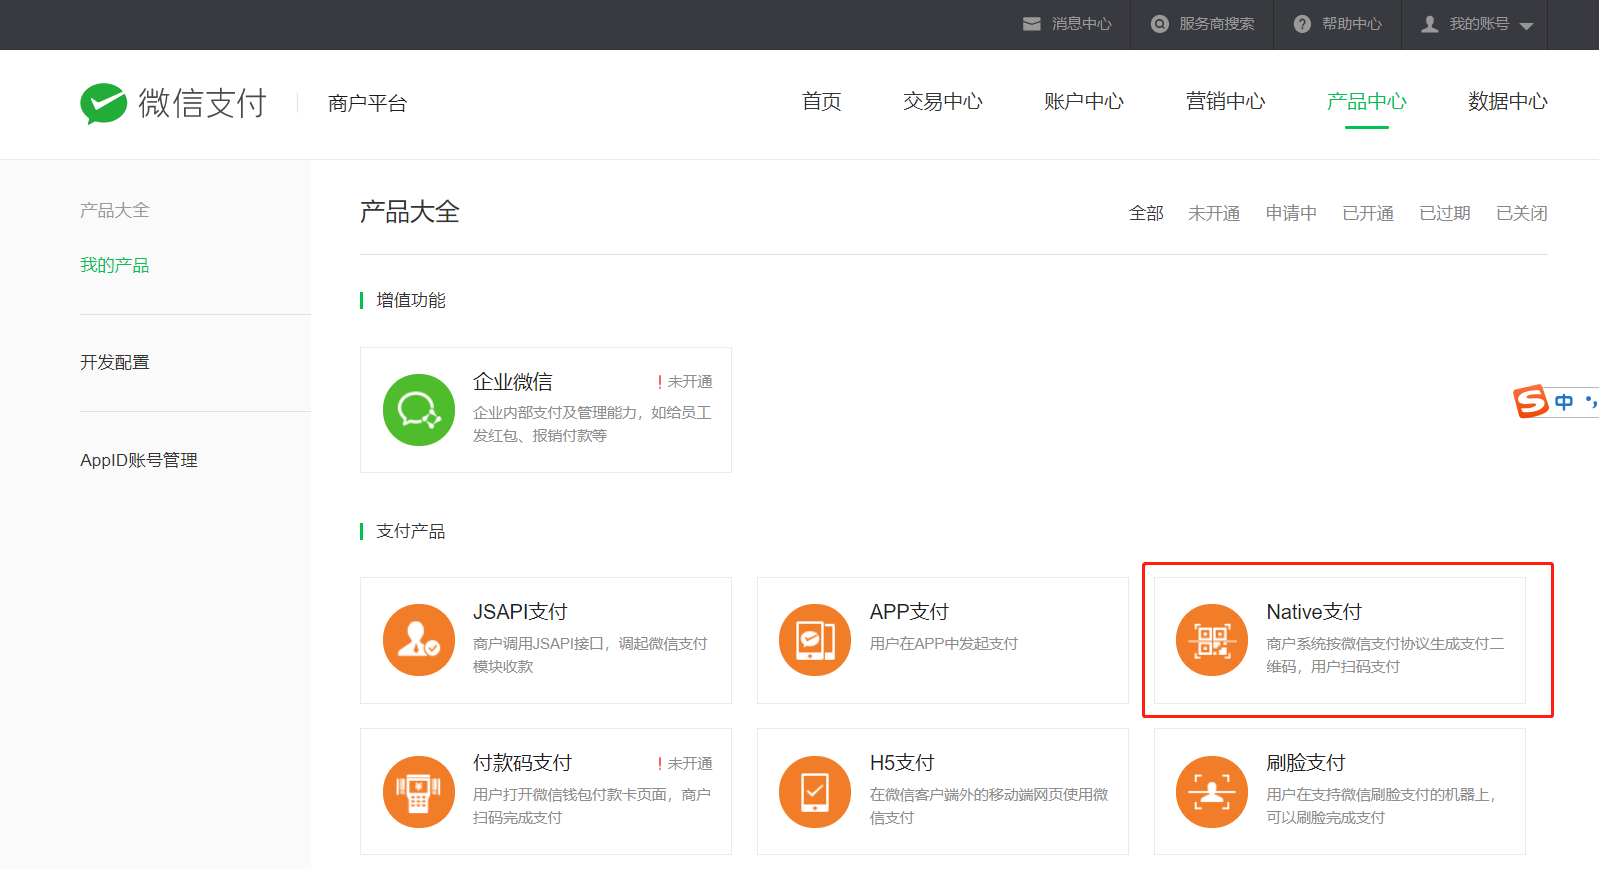Click the 刷脸支付 face scan icon
The image size is (1599, 869).
point(1212,792)
